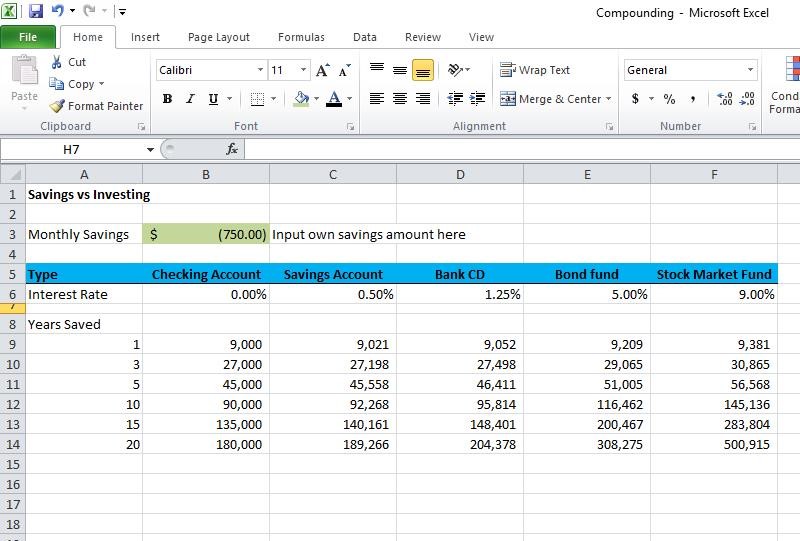800x541 pixels.
Task: Open the font name Calibri dropdown
Action: pyautogui.click(x=260, y=70)
